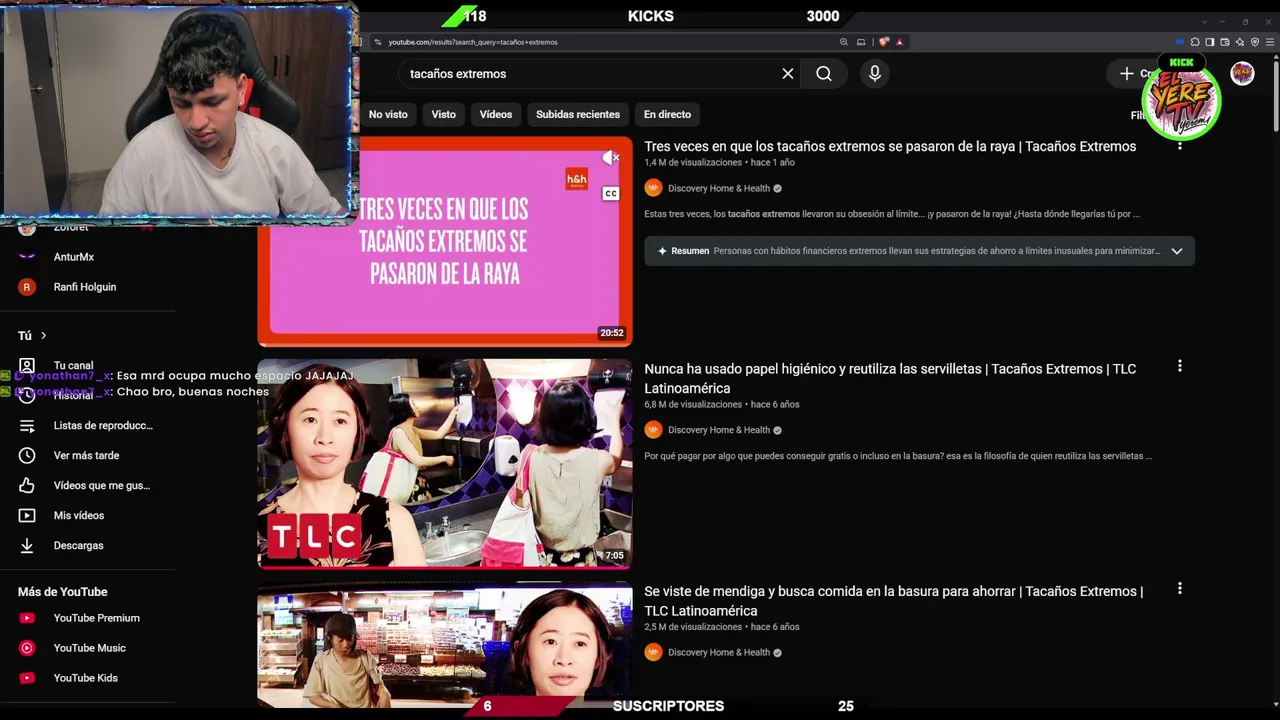Screen dimensions: 1280x720
Task: Open options menu for 'Nunca ha usado' video
Action: [1180, 367]
